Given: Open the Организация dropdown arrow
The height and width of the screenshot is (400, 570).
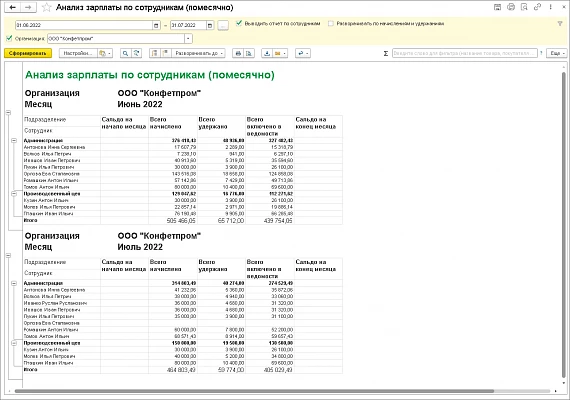Looking at the screenshot, I should tap(188, 39).
